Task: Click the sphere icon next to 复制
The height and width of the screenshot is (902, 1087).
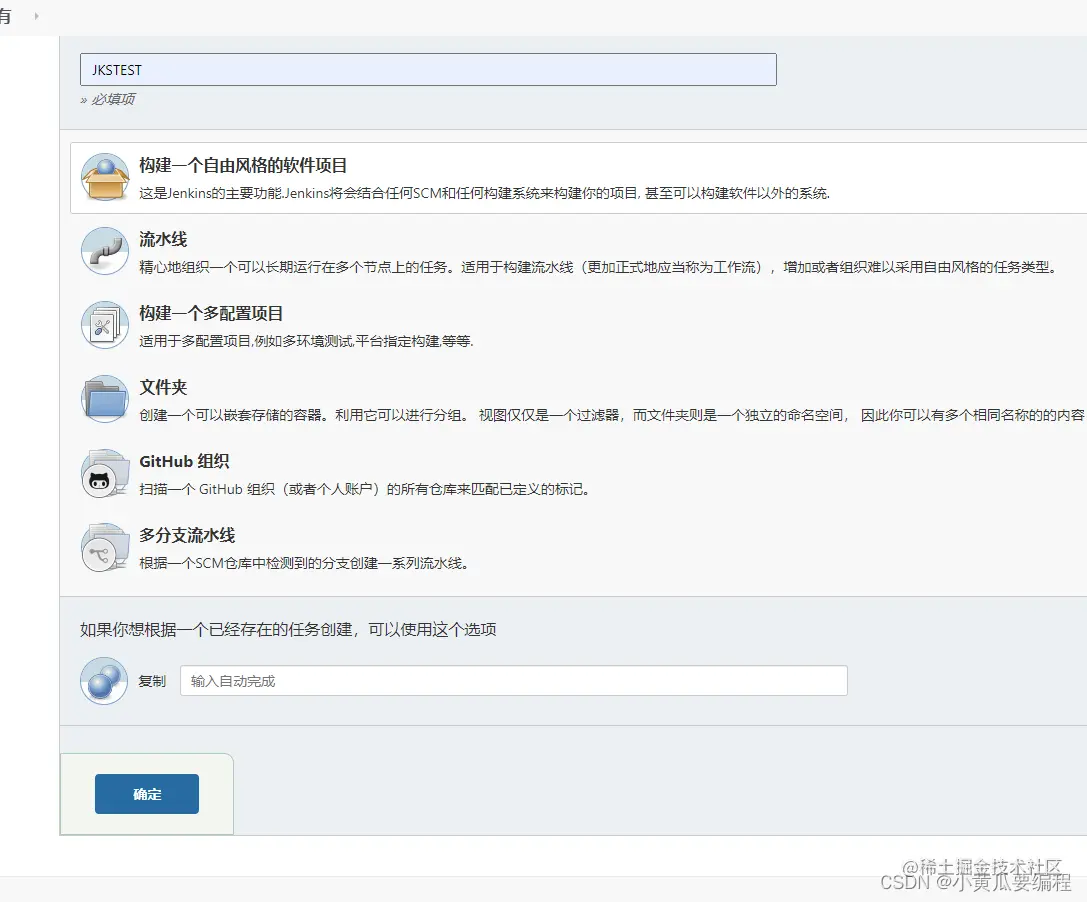Action: point(104,680)
